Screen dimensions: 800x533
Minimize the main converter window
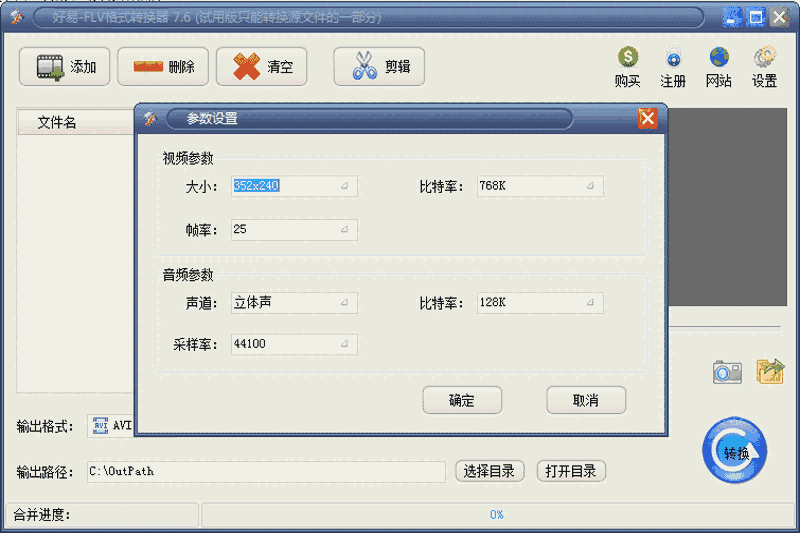[x=732, y=17]
